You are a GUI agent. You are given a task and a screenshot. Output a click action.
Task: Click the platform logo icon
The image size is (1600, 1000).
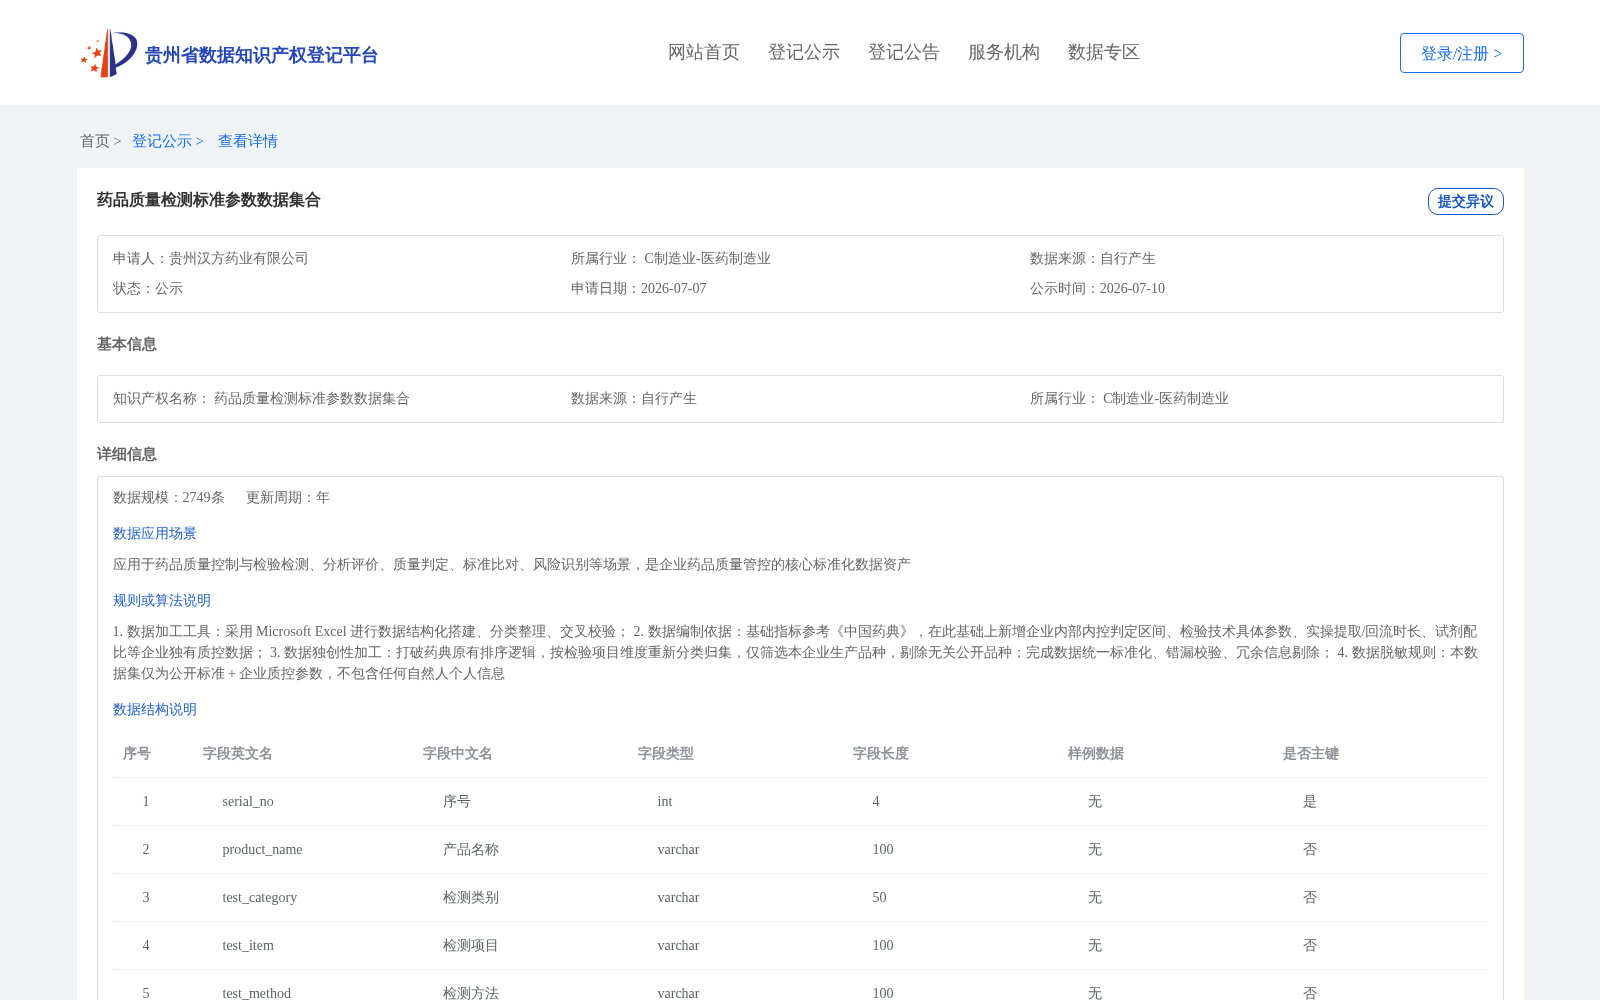[x=109, y=53]
